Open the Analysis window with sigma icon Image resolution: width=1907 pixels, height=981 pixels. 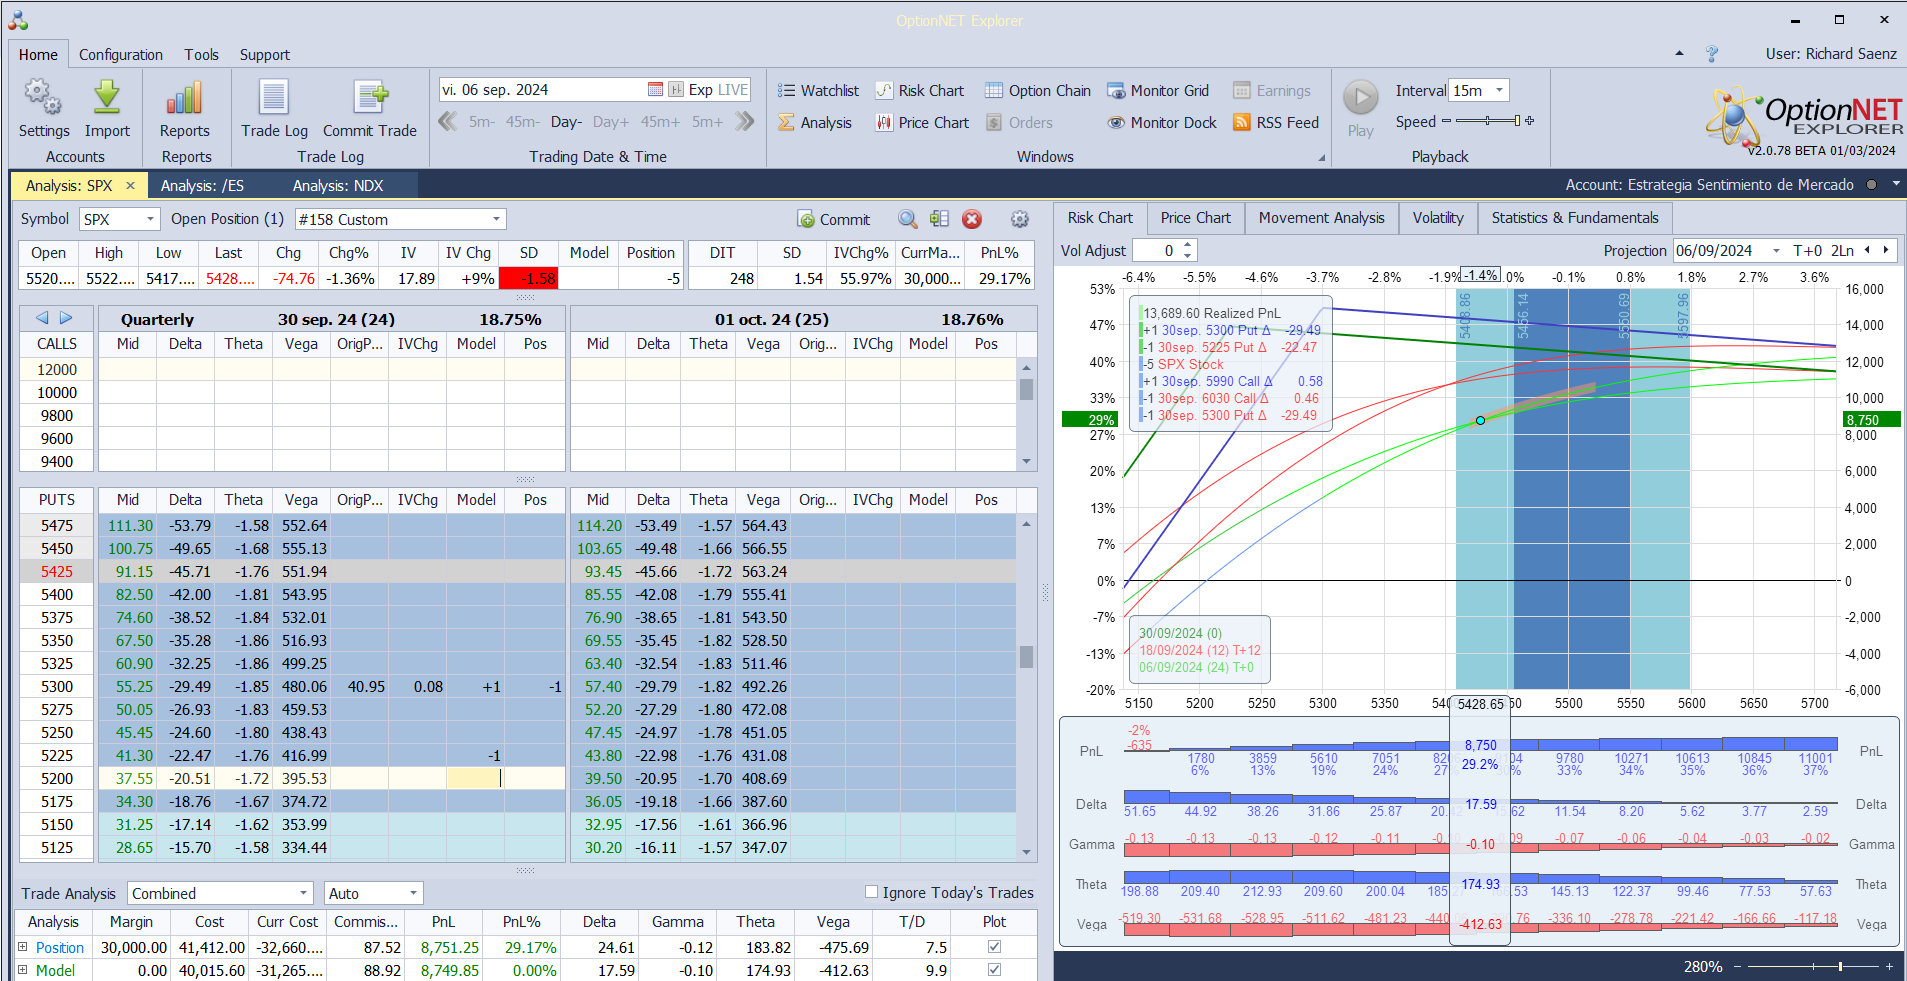815,122
